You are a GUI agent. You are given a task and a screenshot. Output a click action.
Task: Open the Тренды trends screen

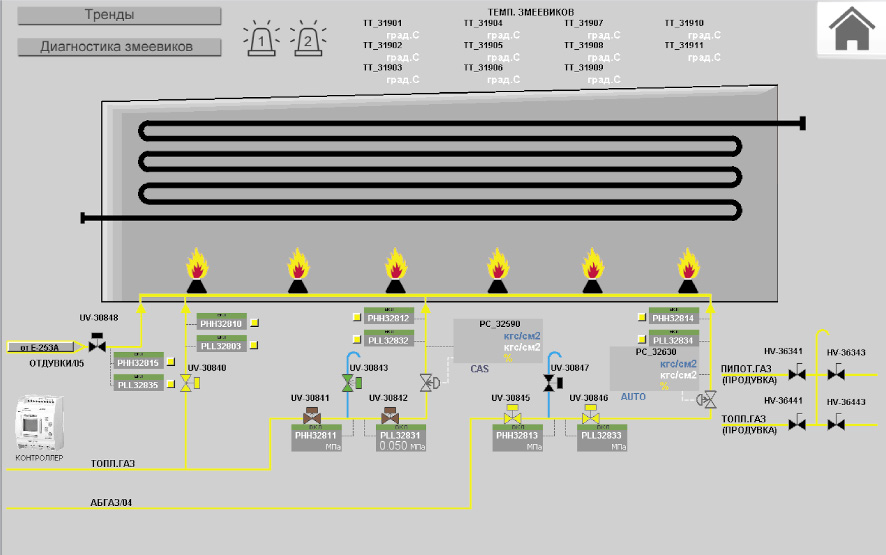(119, 15)
